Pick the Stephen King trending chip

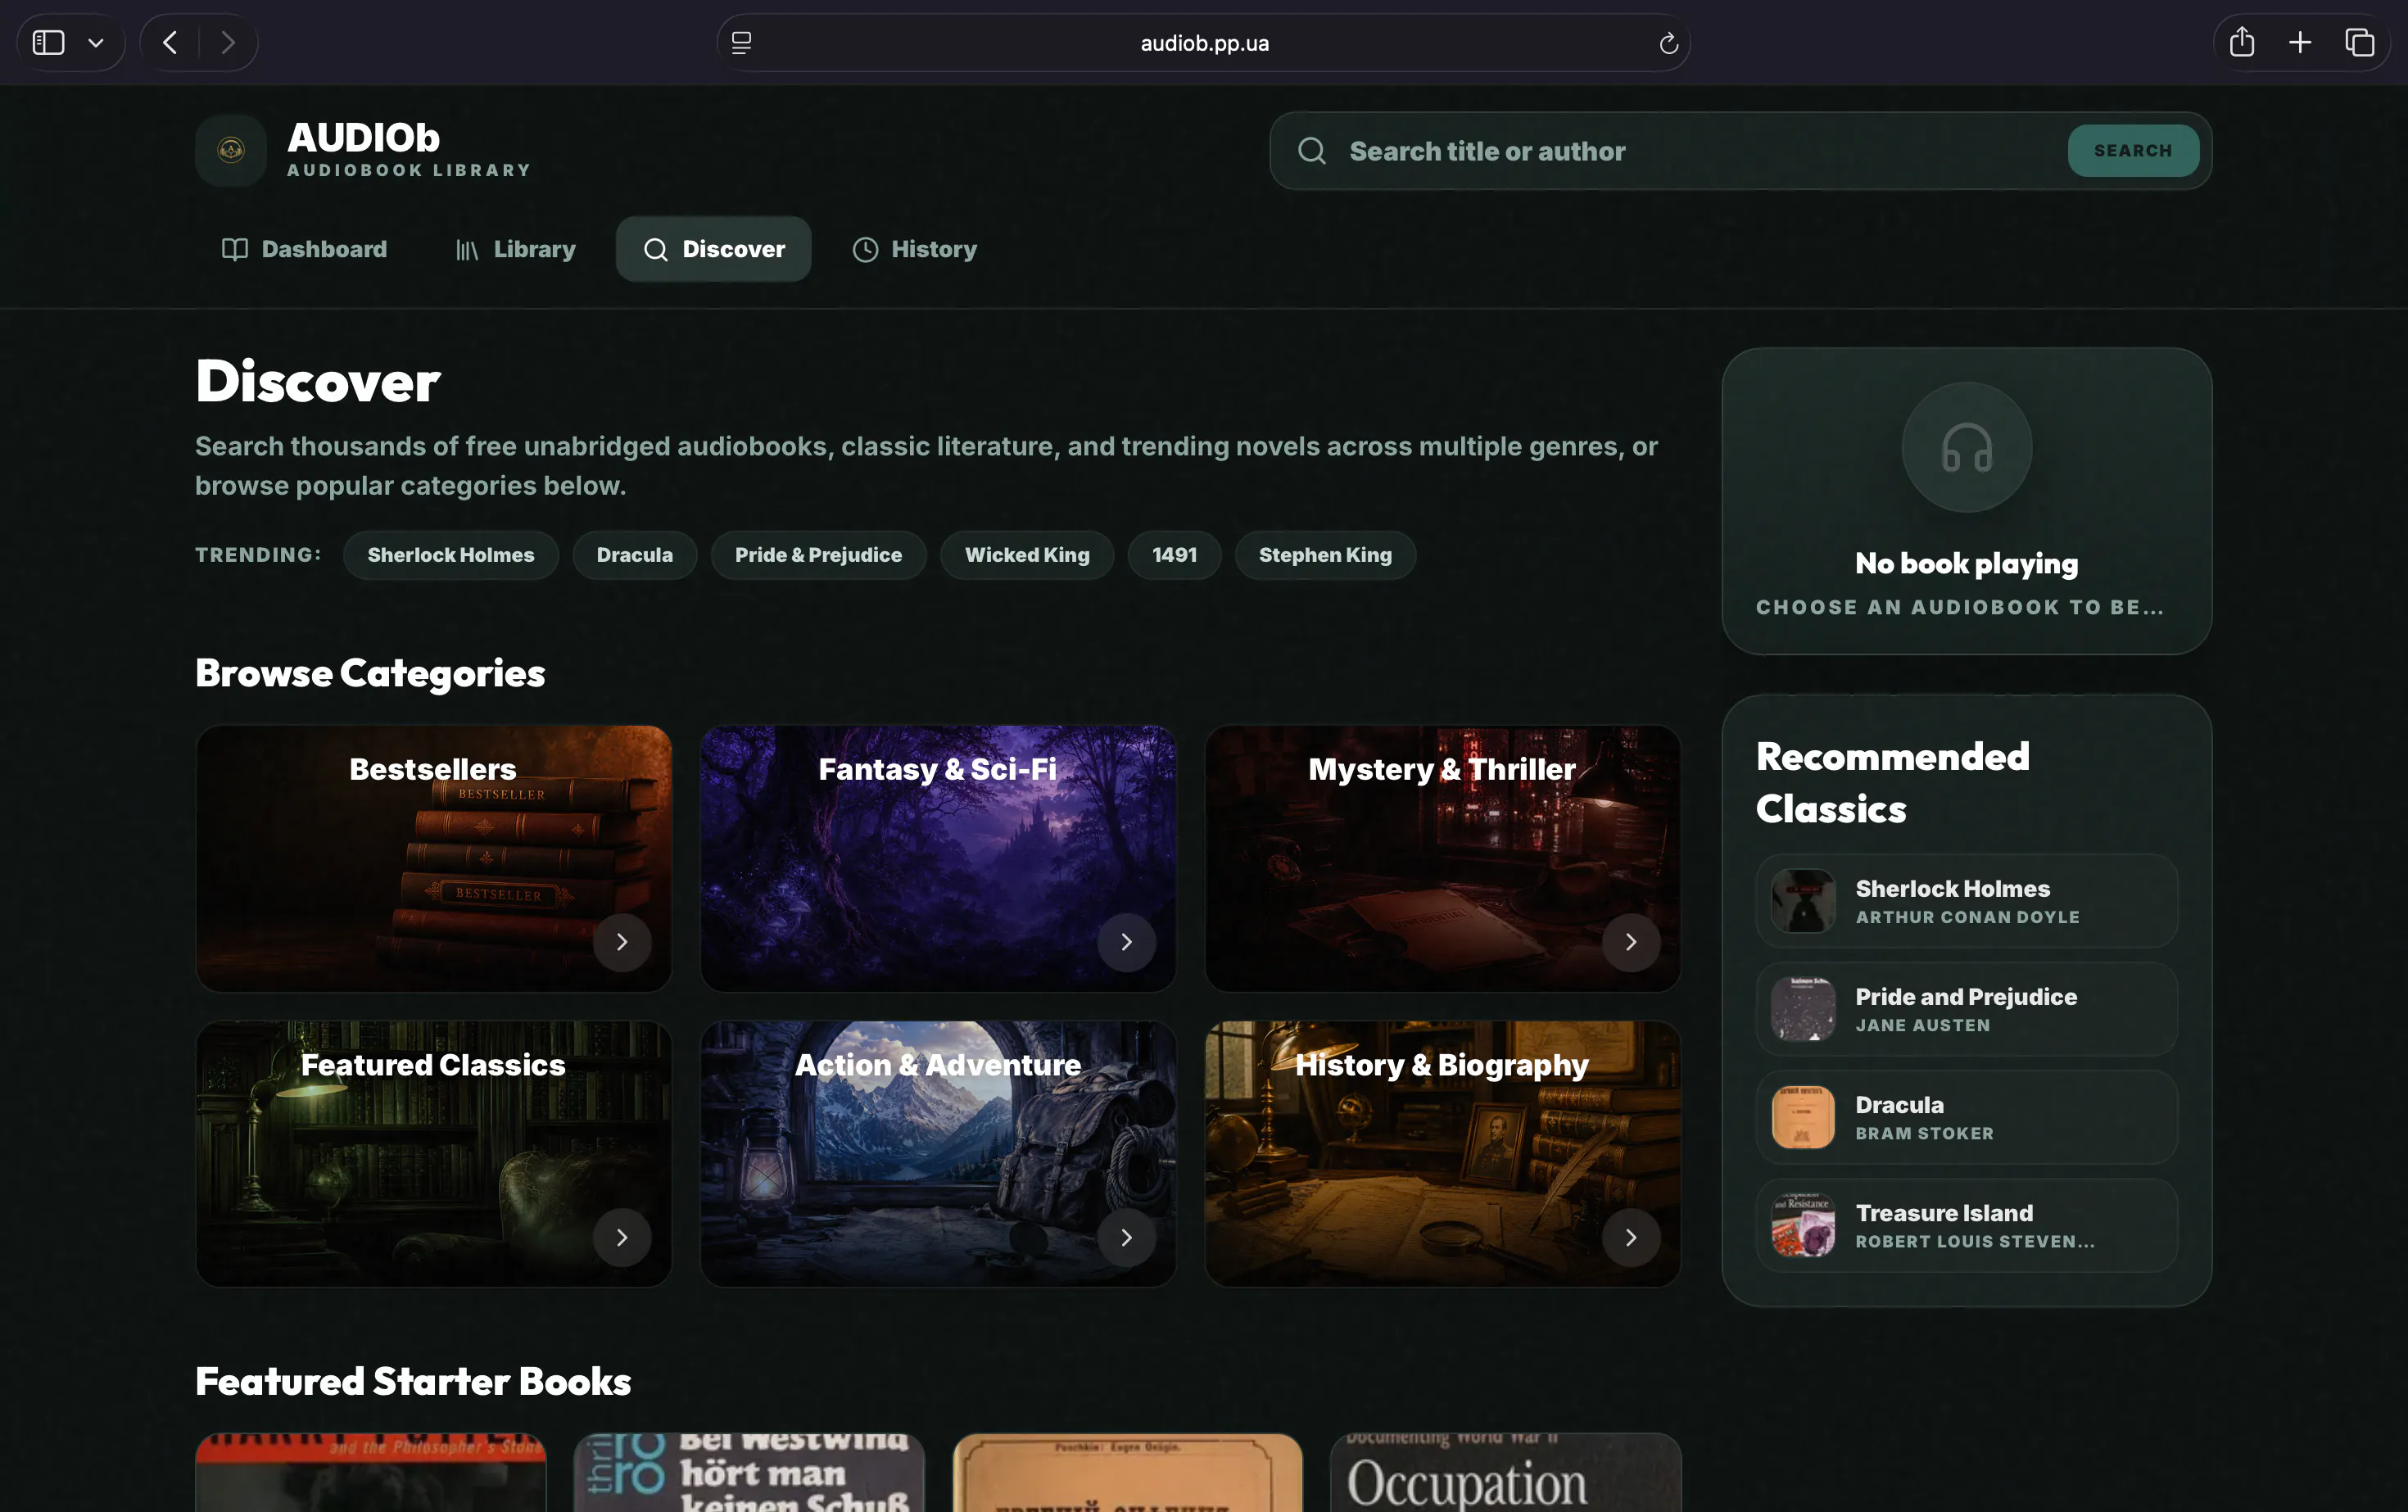tap(1325, 555)
